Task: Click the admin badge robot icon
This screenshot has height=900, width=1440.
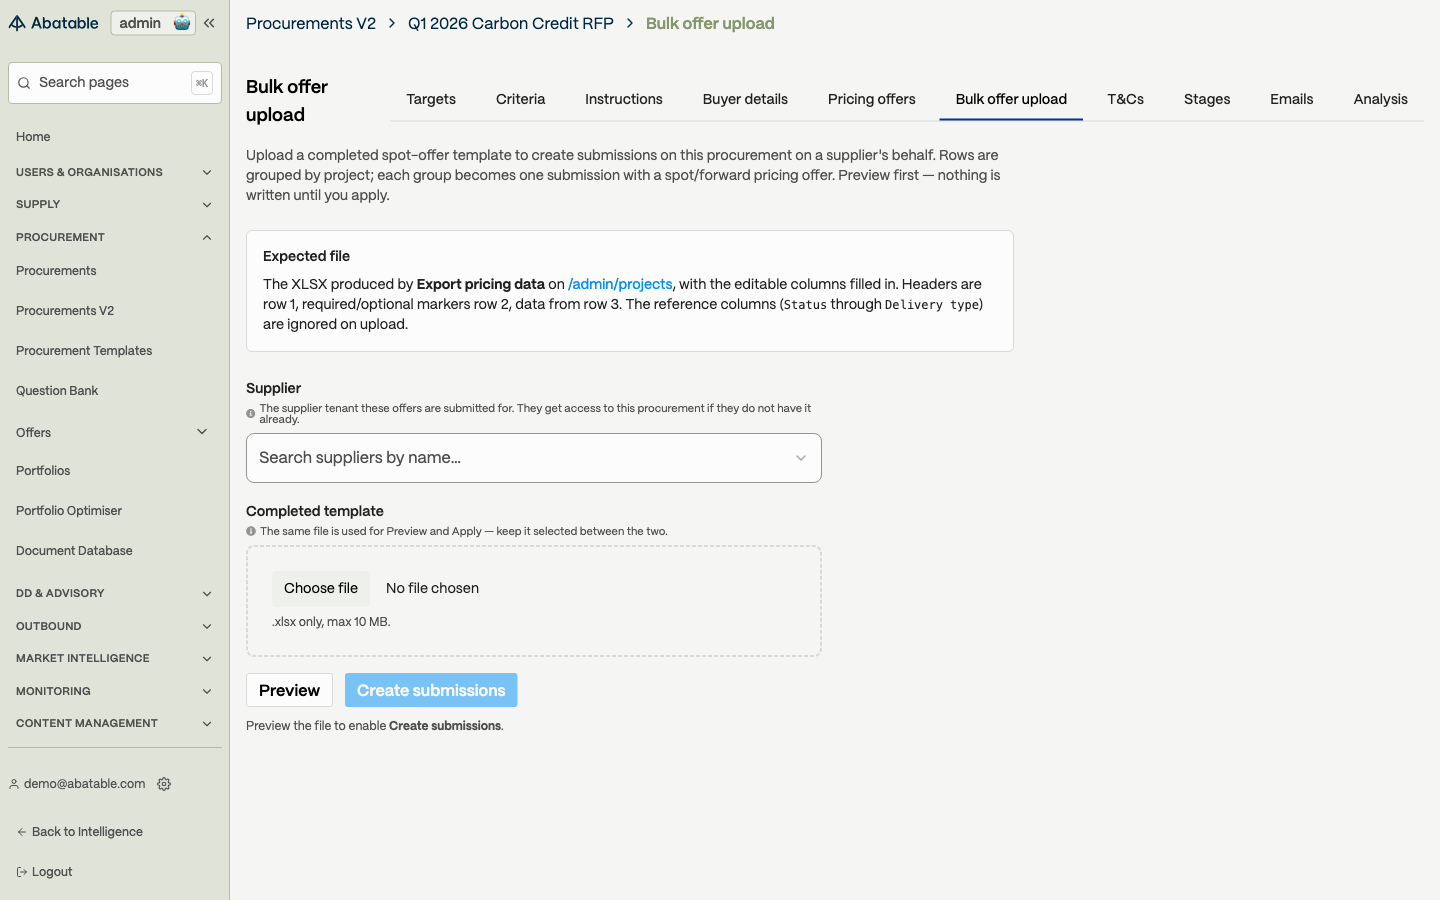Action: pyautogui.click(x=182, y=23)
